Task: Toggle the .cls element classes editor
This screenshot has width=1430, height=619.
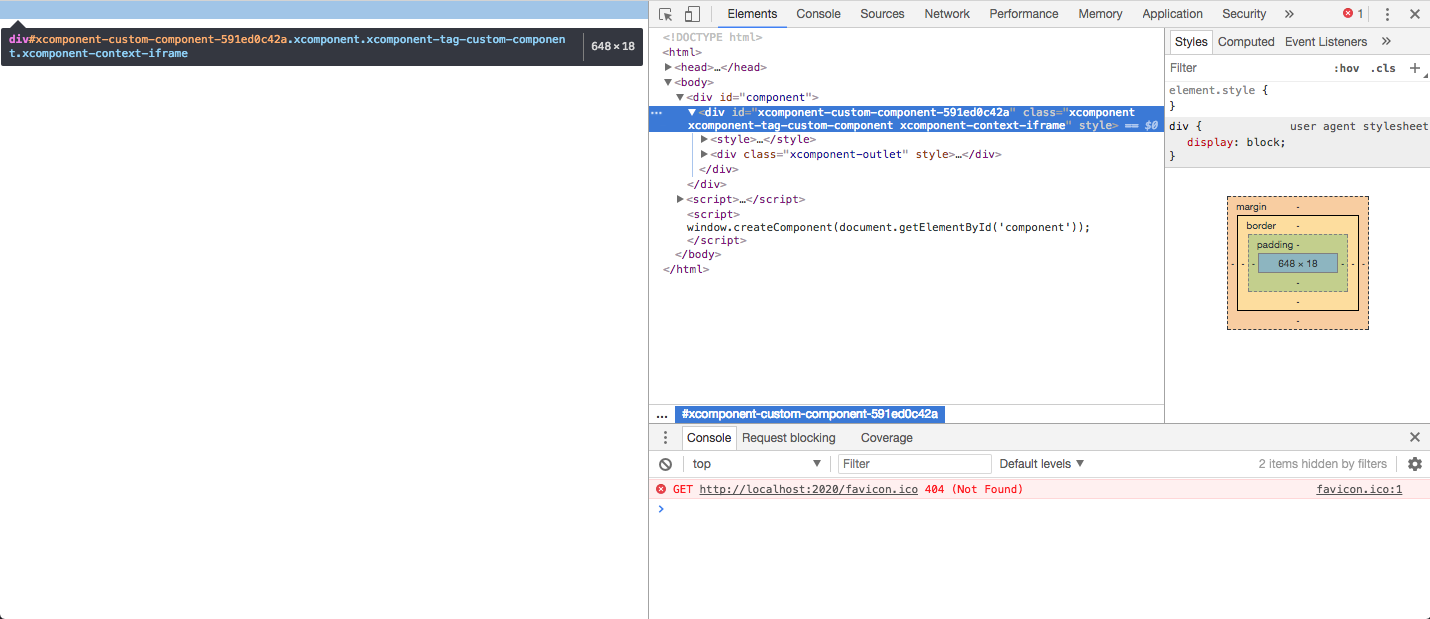Action: [1384, 68]
